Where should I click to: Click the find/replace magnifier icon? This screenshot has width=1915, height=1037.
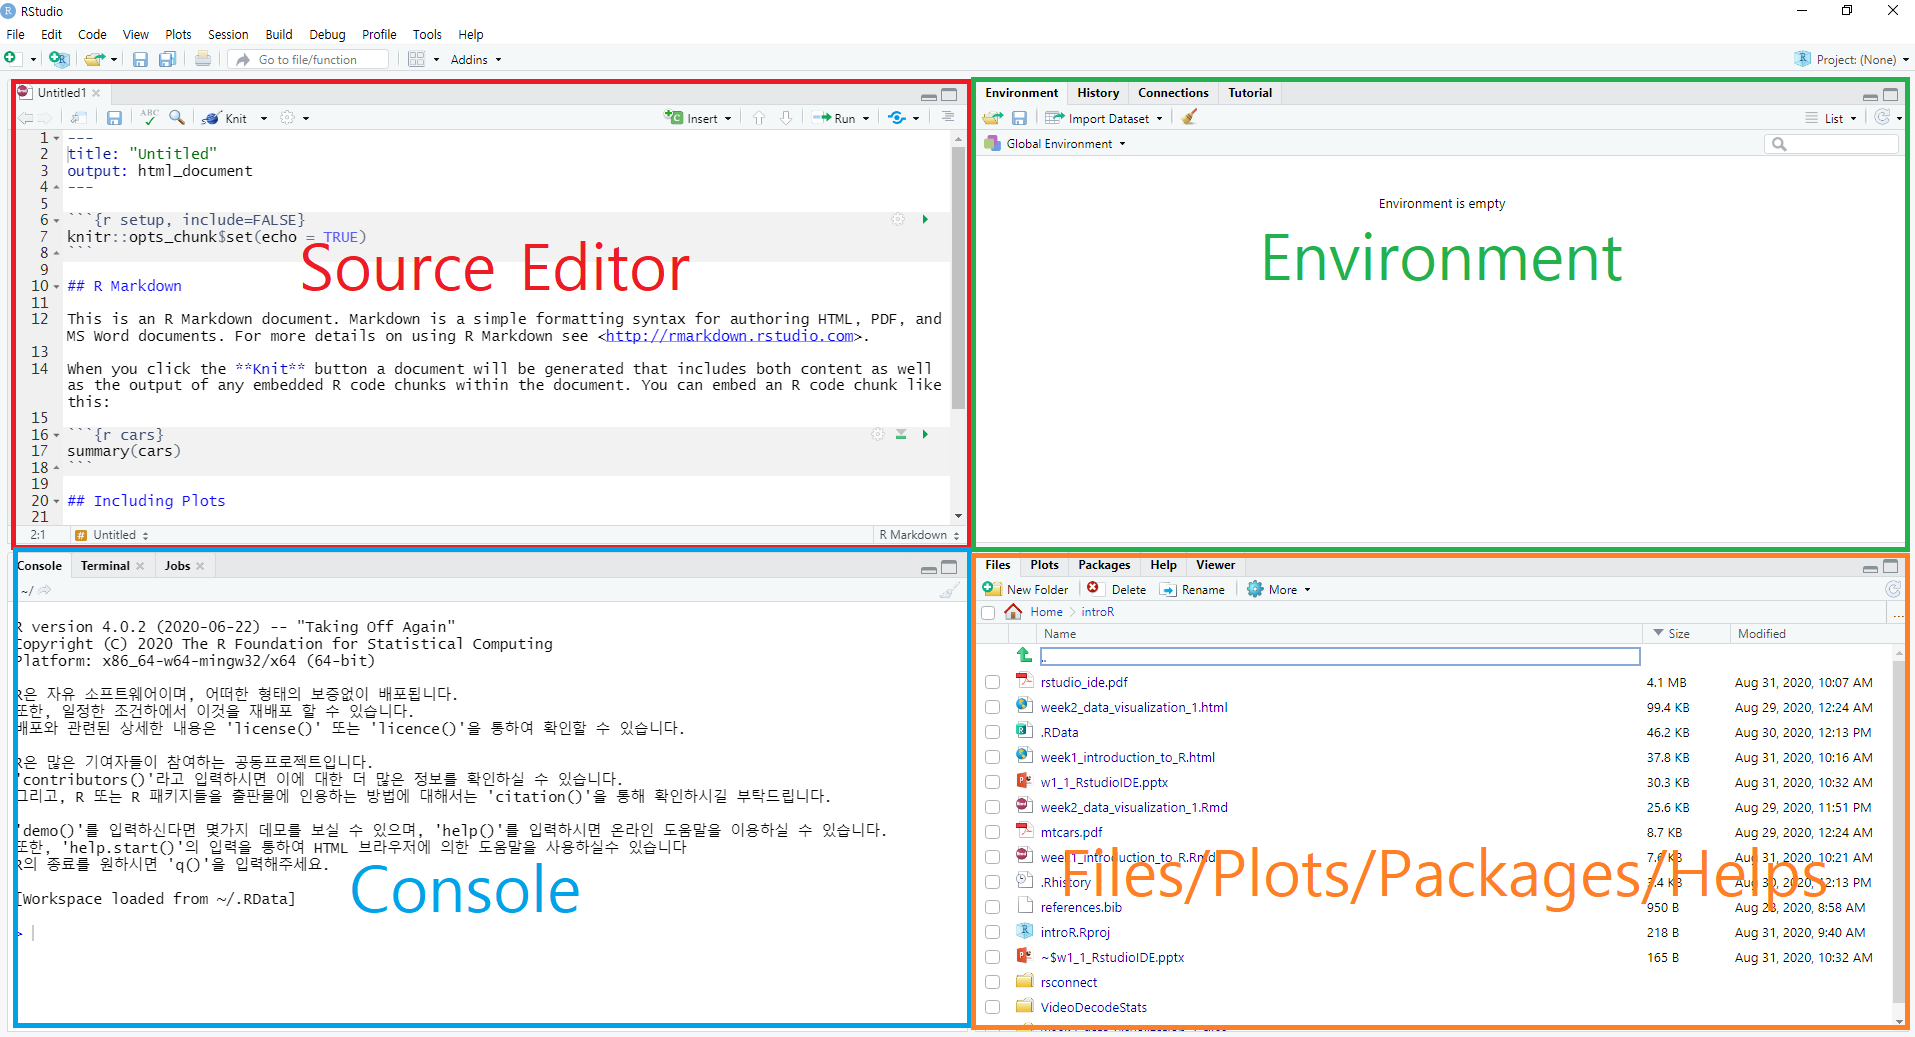pos(177,117)
